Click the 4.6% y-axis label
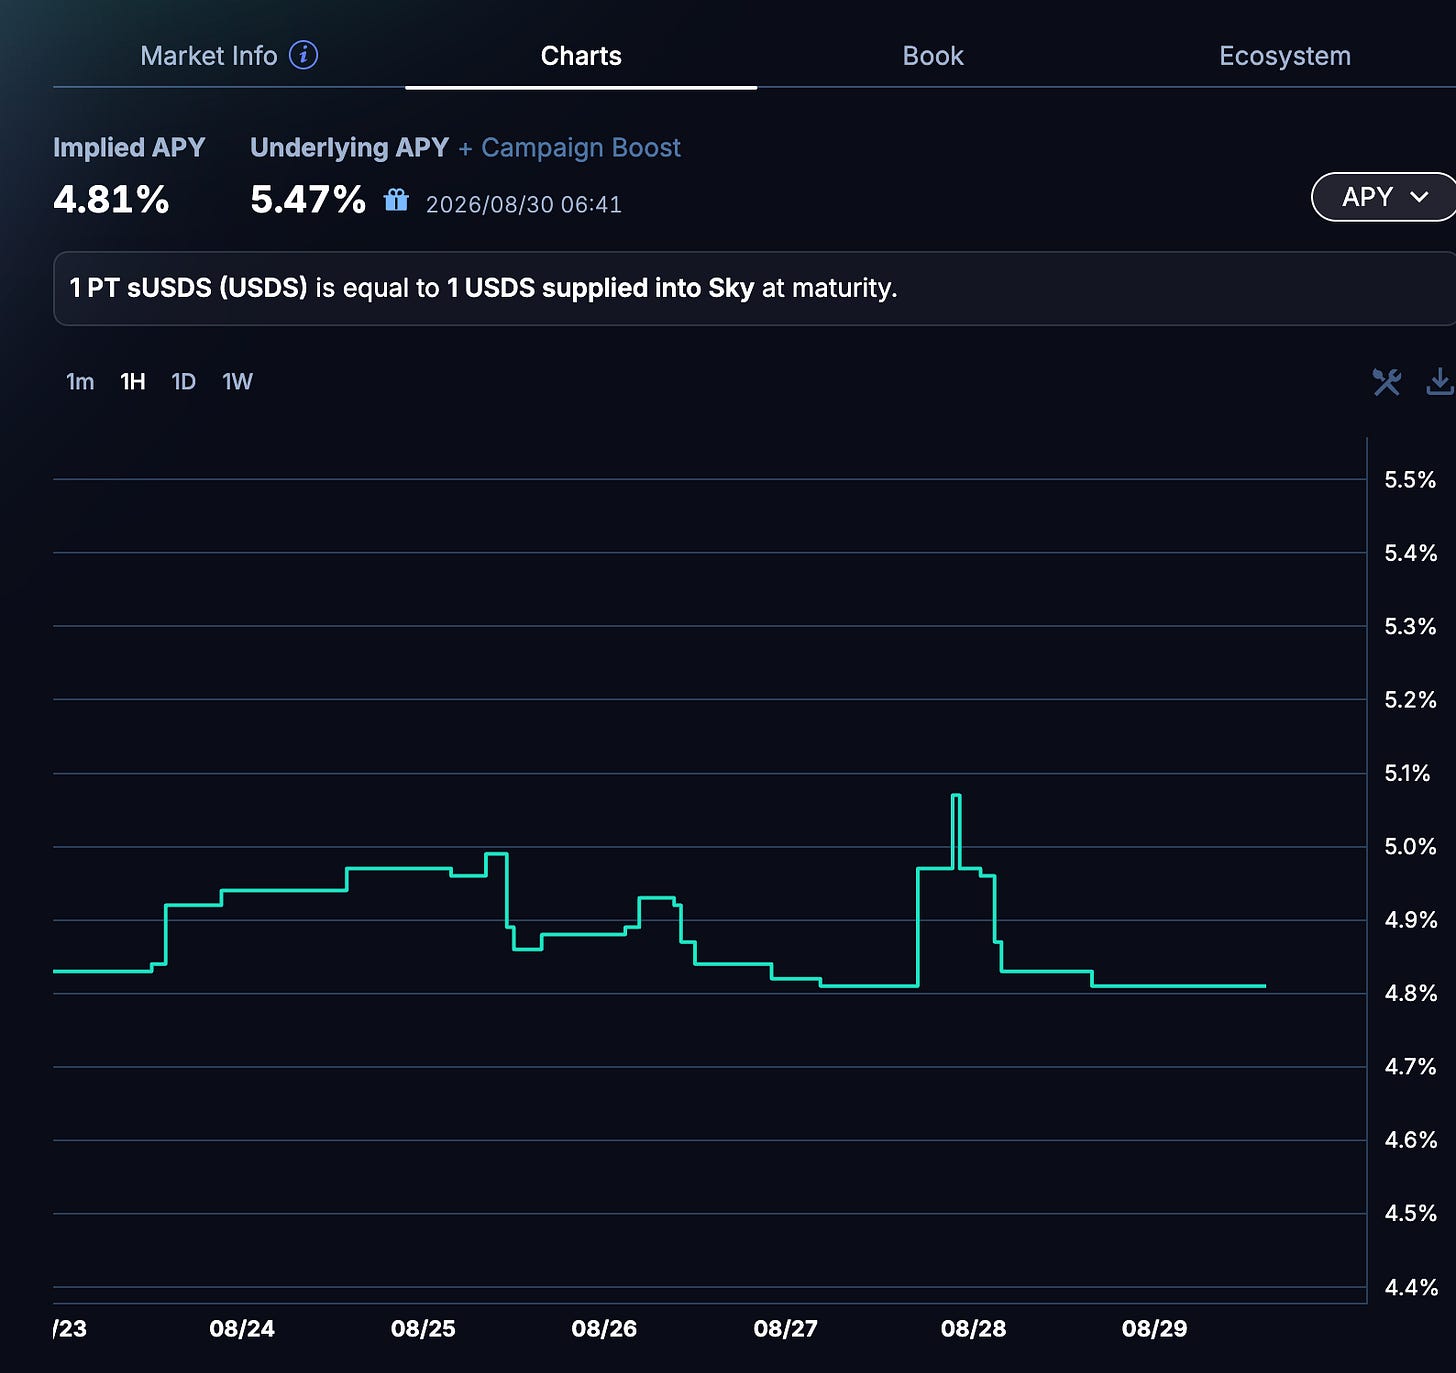 coord(1410,1140)
